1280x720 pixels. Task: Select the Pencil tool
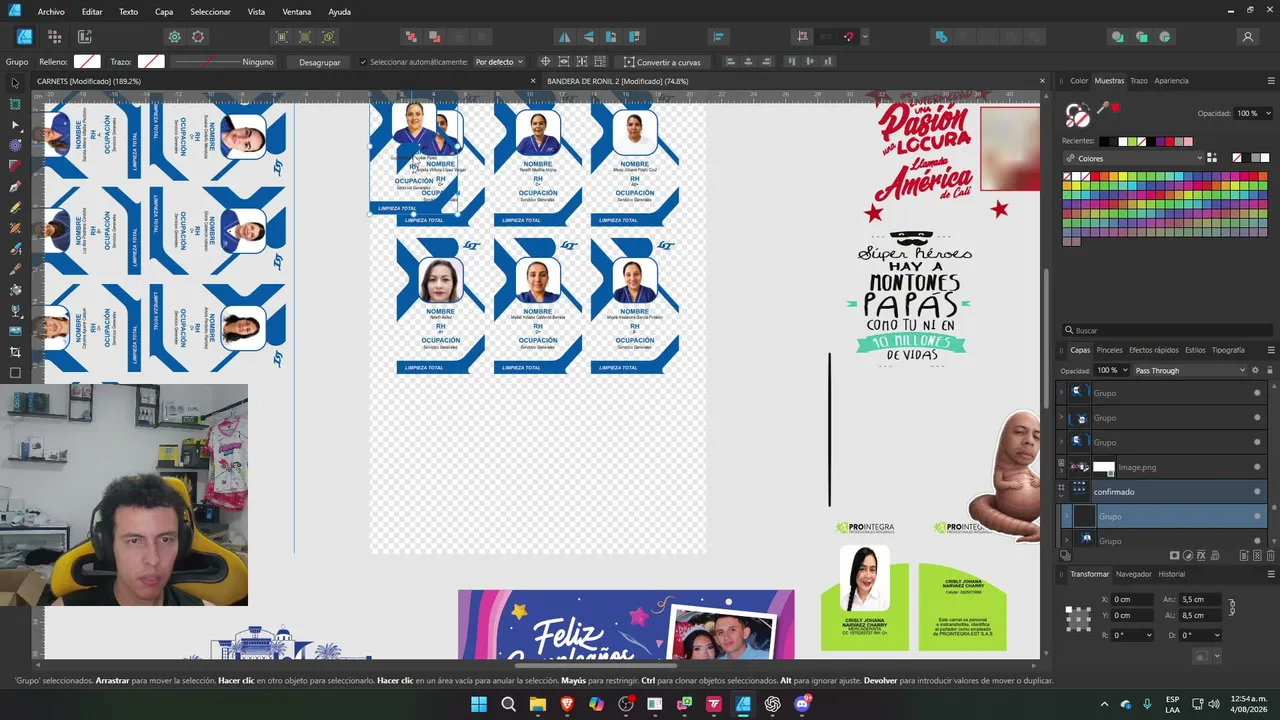point(15,208)
